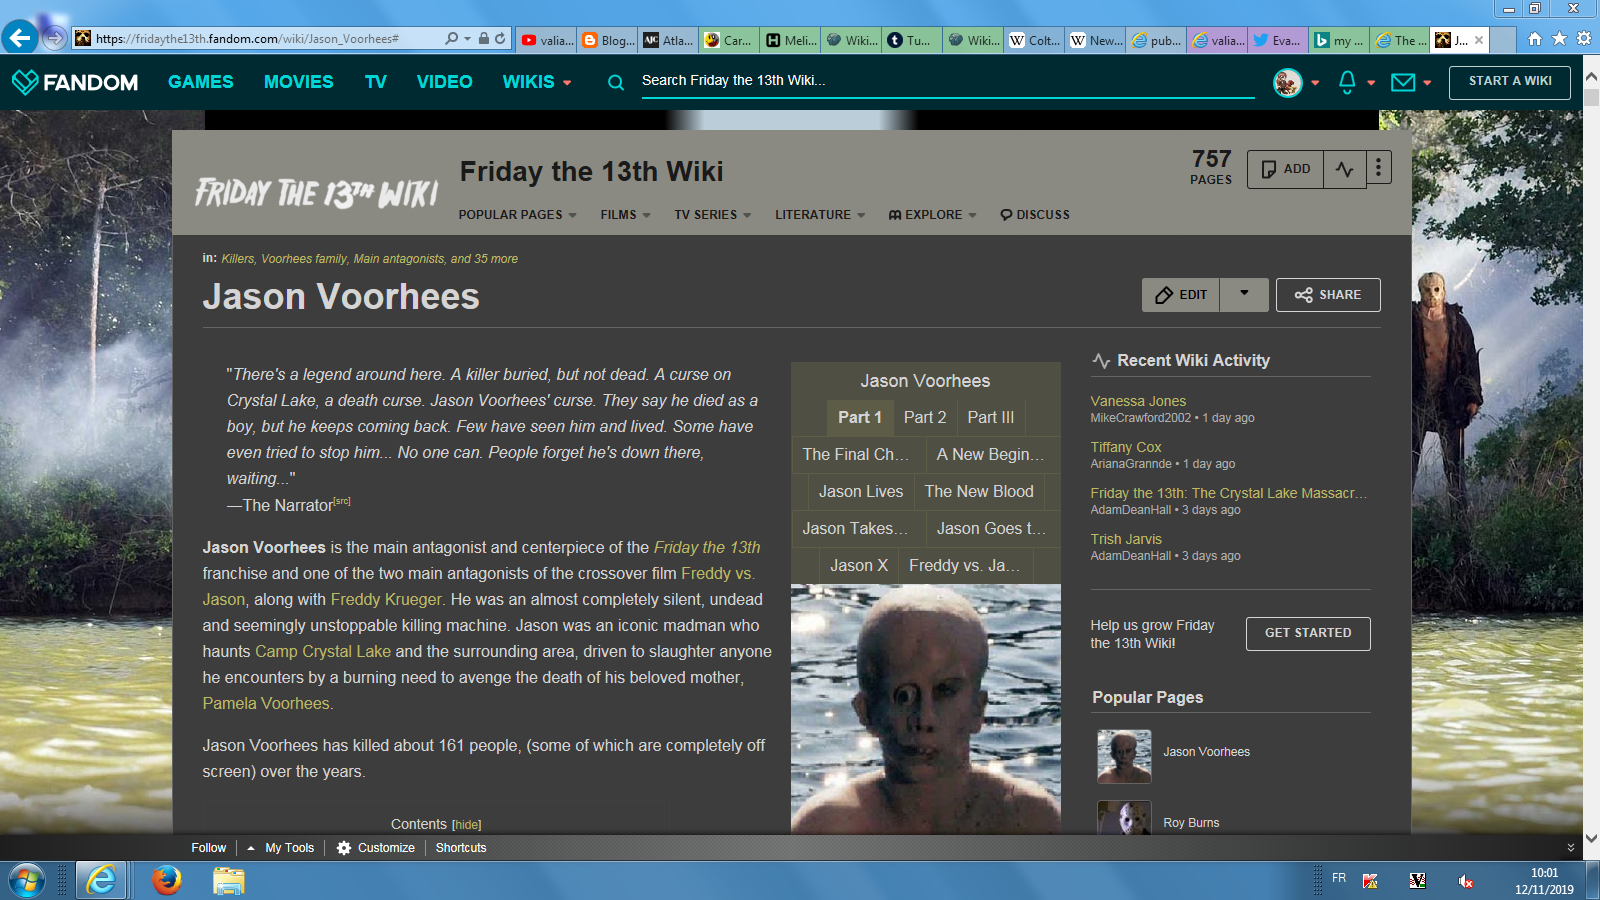Click the EDIT button

(x=1181, y=295)
